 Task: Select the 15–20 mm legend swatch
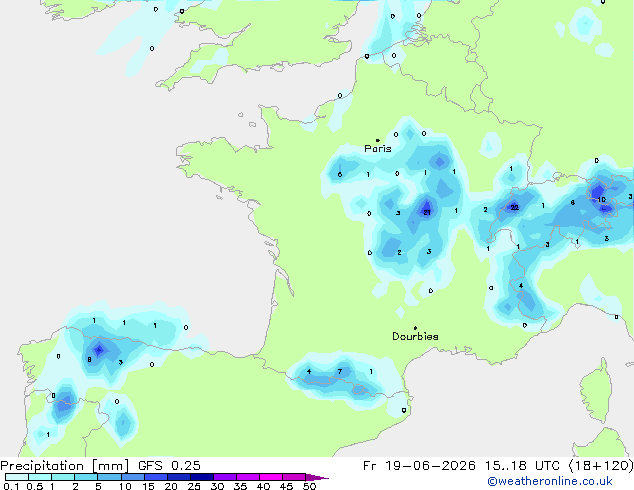coord(156,477)
